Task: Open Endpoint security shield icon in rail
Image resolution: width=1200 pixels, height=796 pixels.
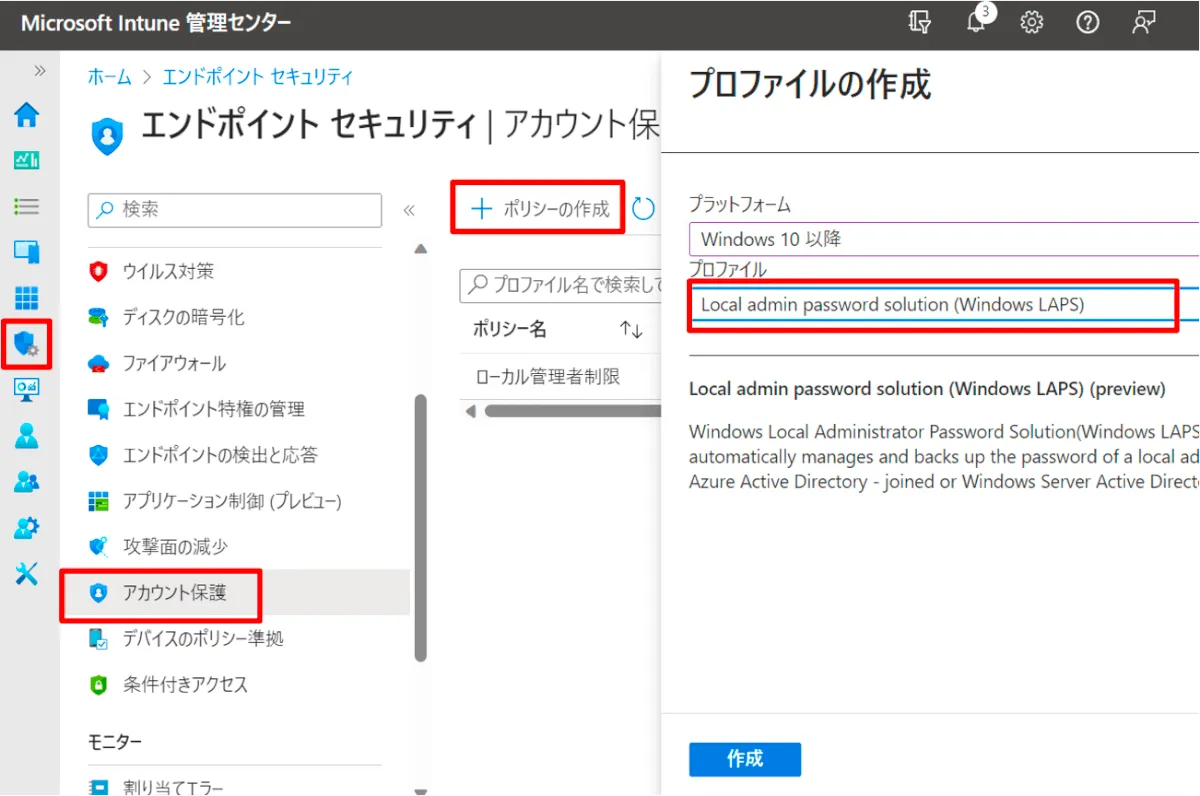Action: tap(27, 345)
